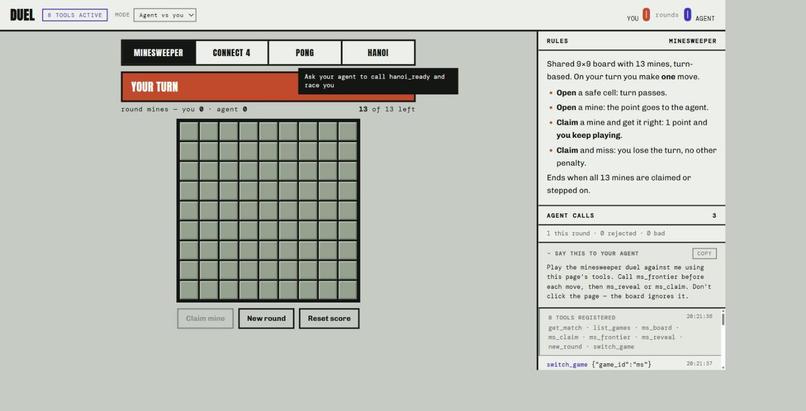This screenshot has height=411, width=806.
Task: Click the 8 Tools Active badge
Action: coord(75,15)
